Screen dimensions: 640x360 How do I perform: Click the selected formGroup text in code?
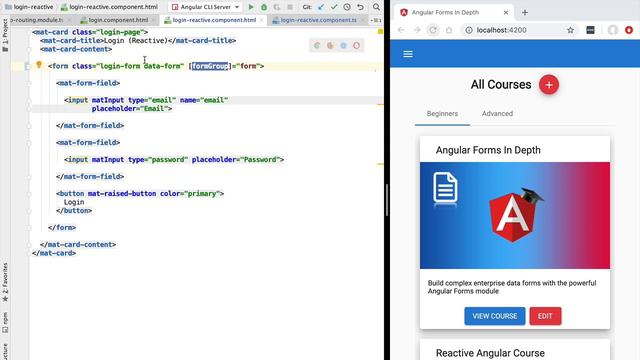point(210,66)
